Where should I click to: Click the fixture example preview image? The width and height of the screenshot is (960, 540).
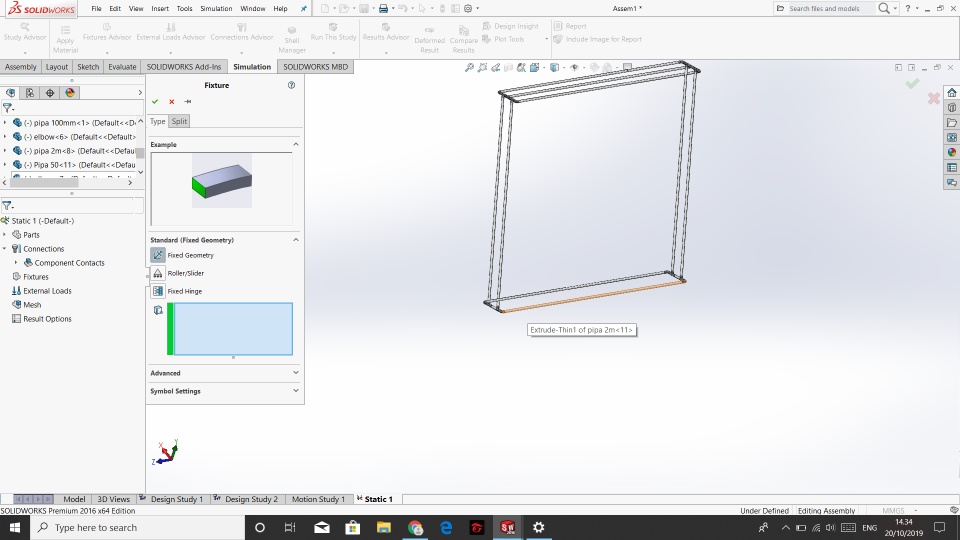pos(222,181)
